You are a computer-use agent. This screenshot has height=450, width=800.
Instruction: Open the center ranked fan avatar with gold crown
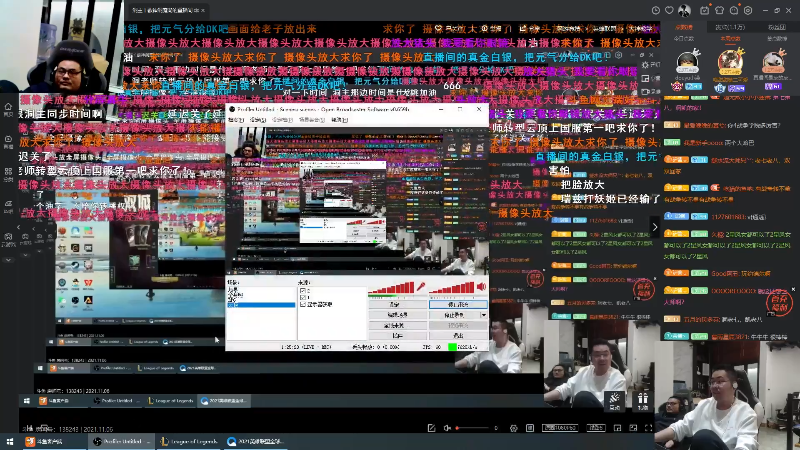point(730,62)
